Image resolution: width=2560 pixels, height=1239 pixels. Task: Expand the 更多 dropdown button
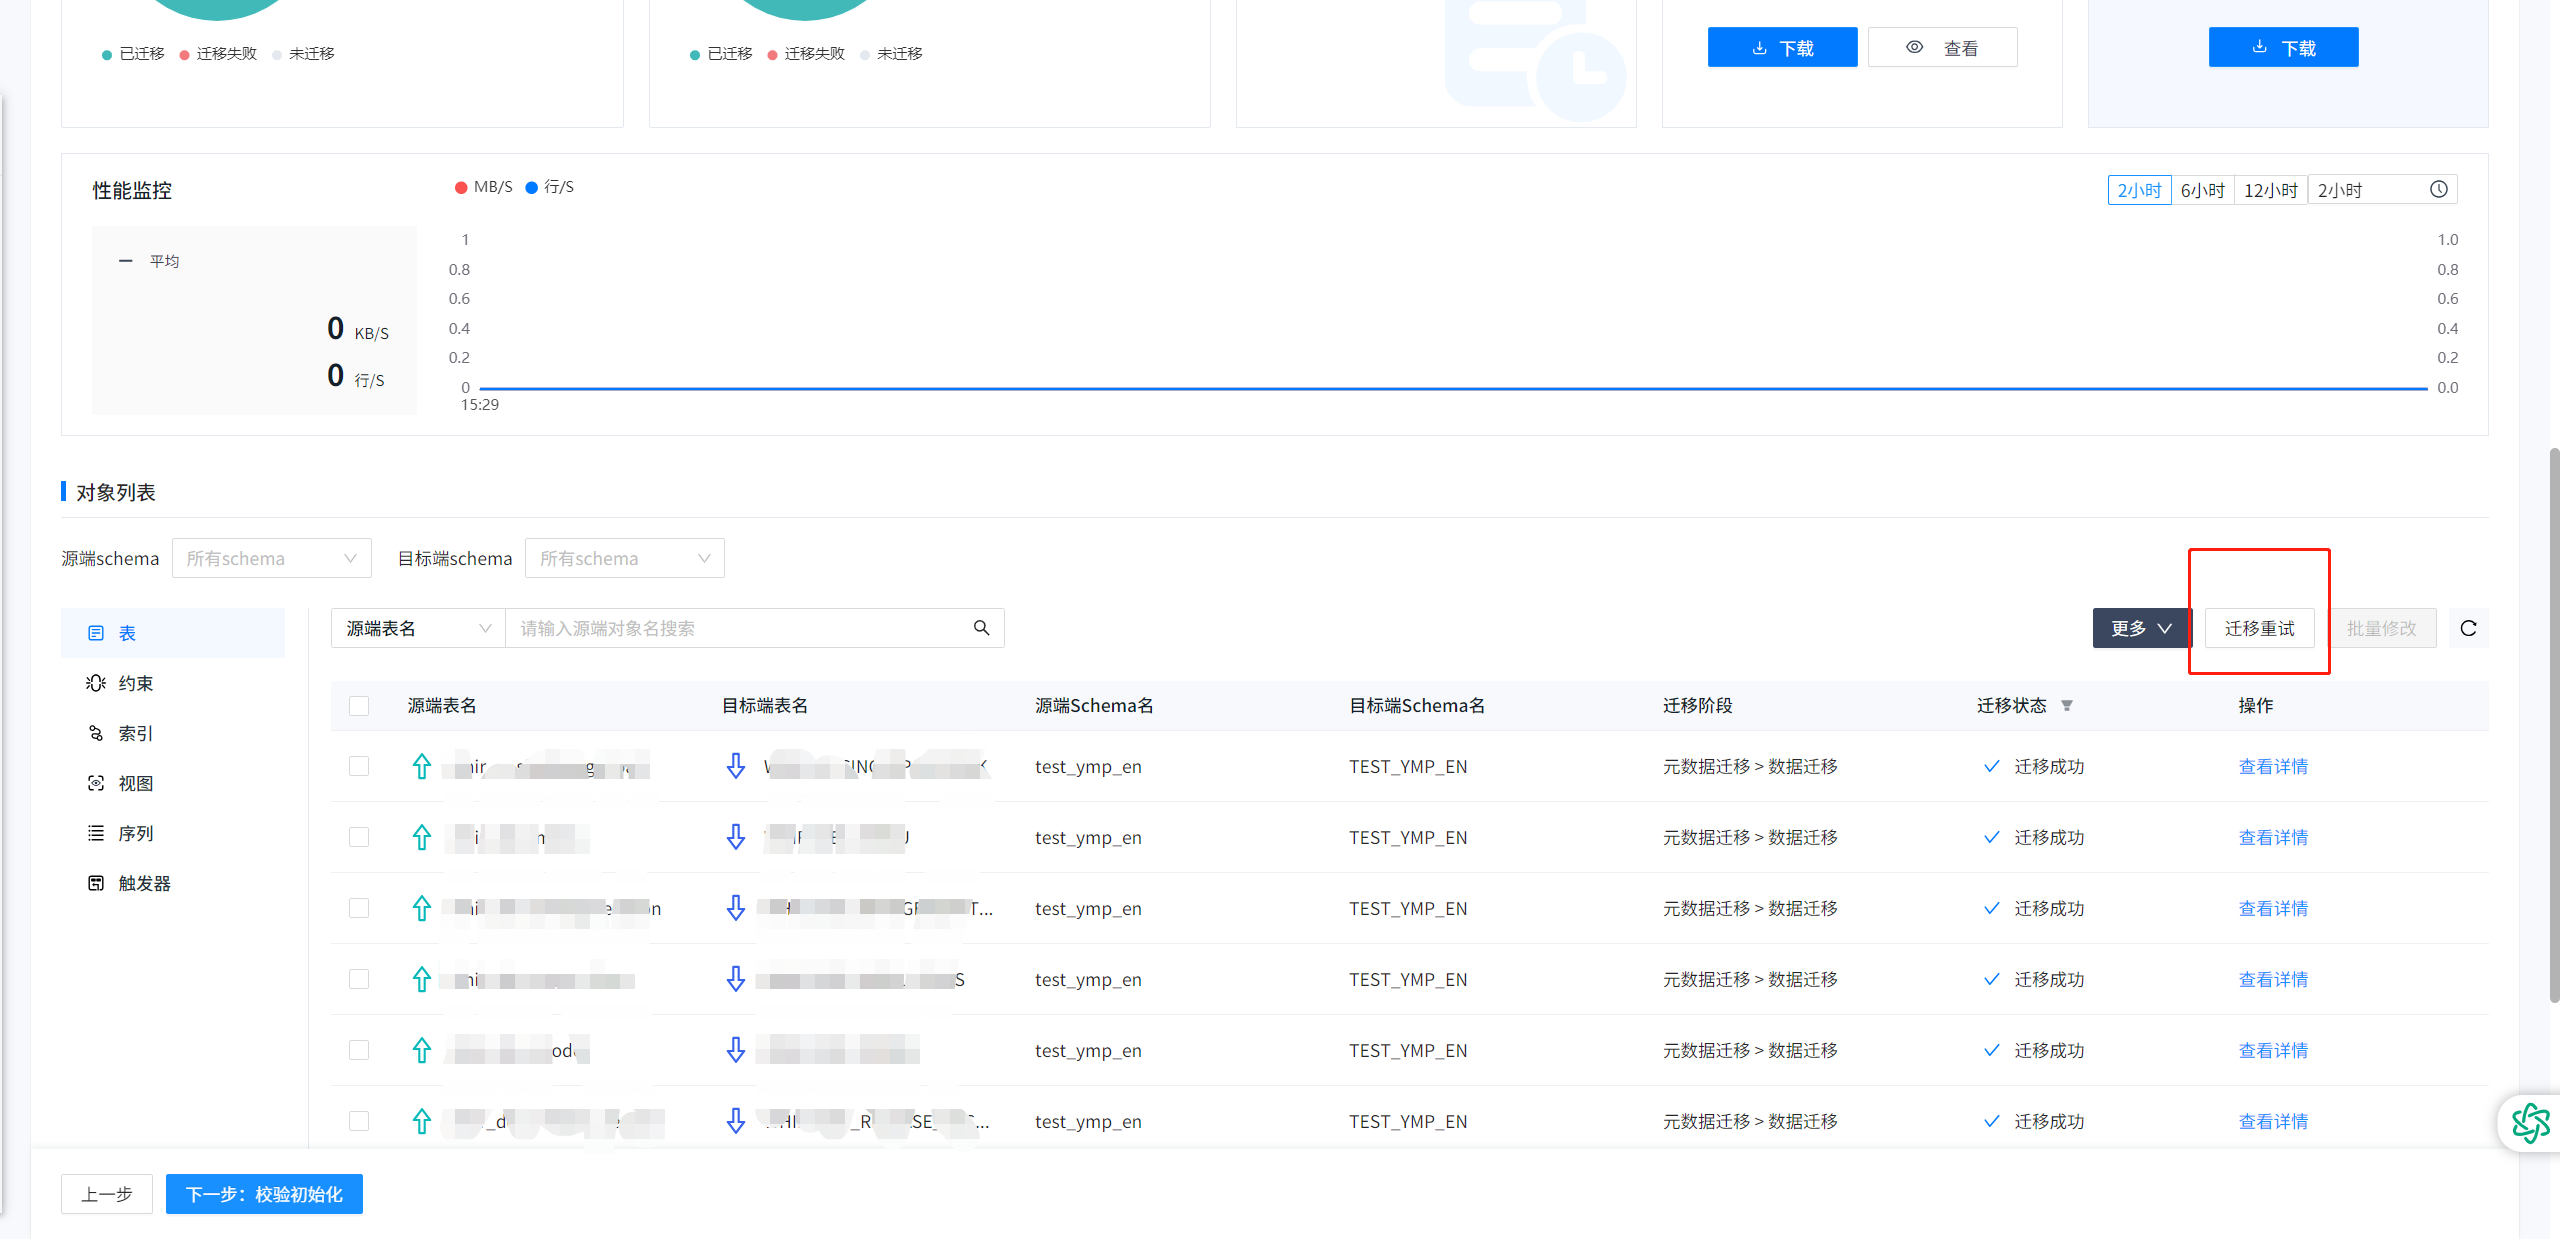[x=2141, y=628]
